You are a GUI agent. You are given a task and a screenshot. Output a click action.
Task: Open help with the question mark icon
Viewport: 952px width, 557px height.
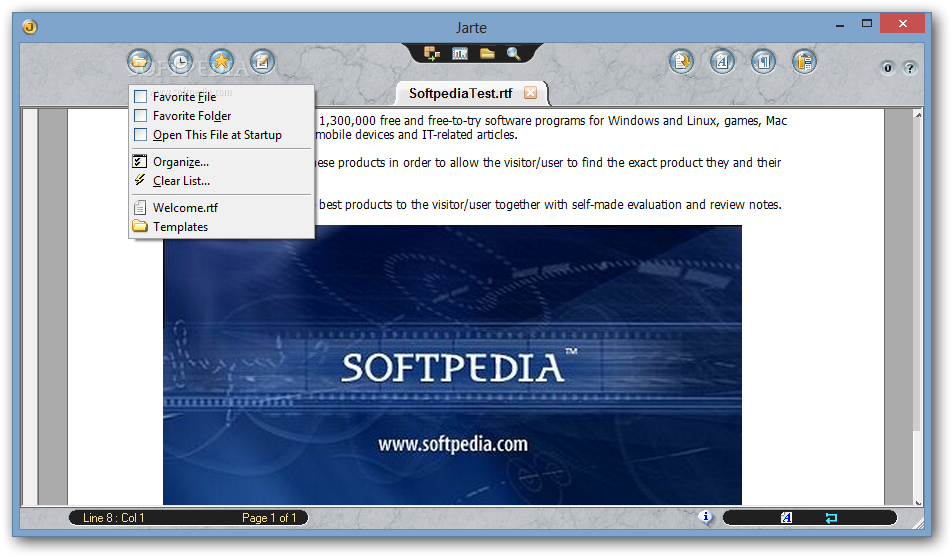pos(910,68)
